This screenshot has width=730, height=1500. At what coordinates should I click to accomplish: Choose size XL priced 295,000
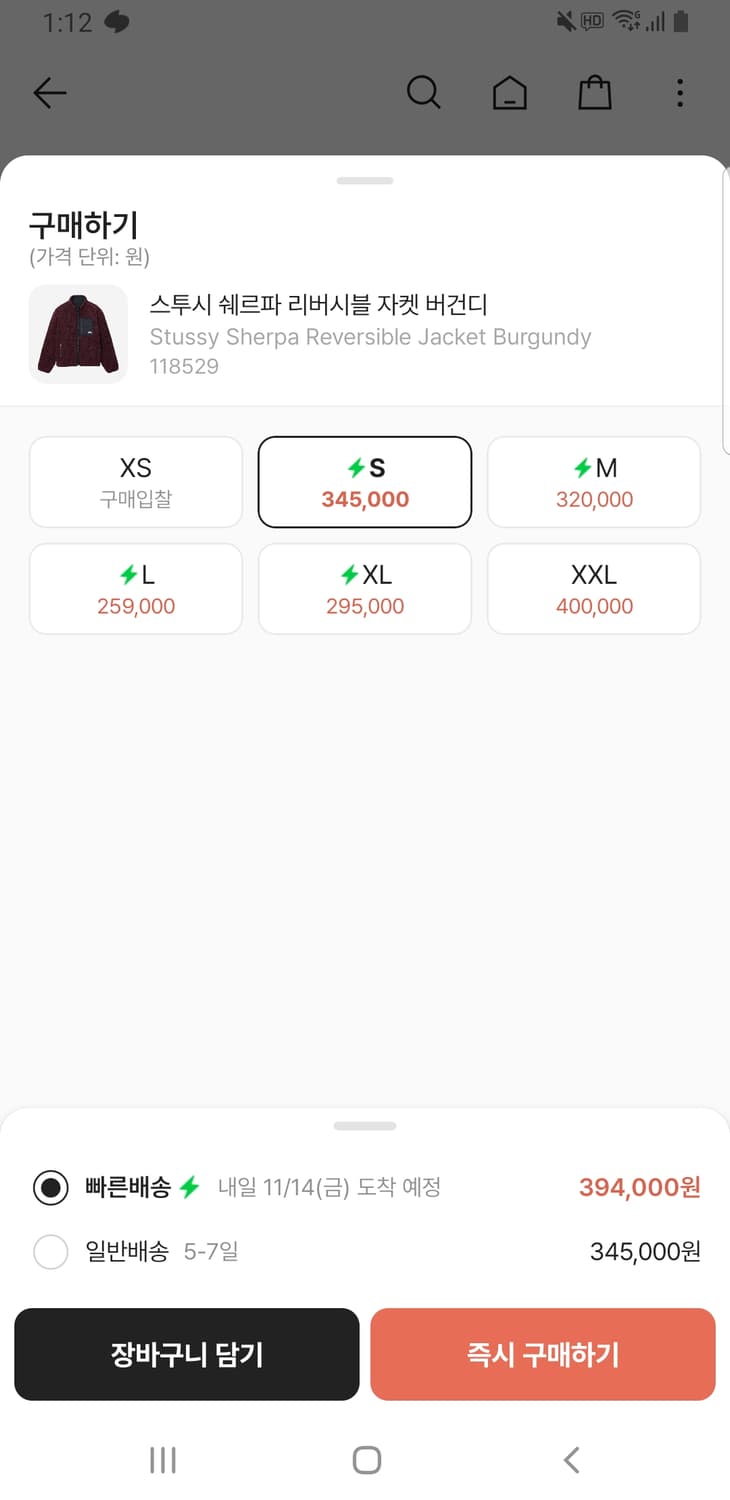[365, 589]
